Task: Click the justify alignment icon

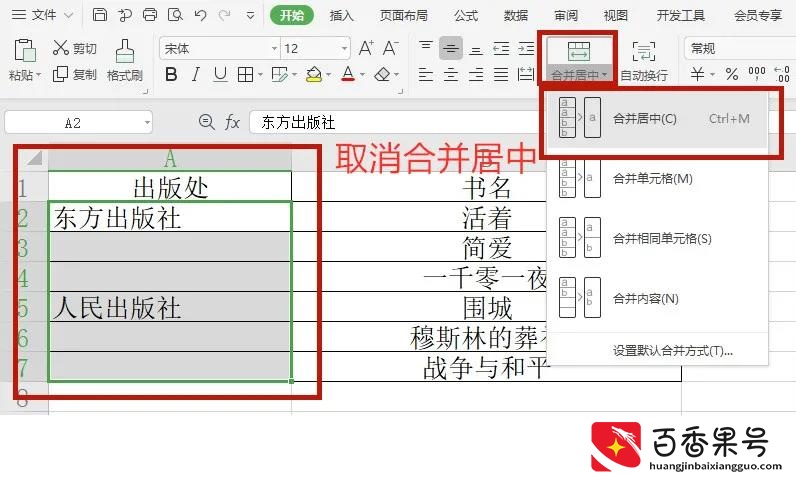Action: 501,75
